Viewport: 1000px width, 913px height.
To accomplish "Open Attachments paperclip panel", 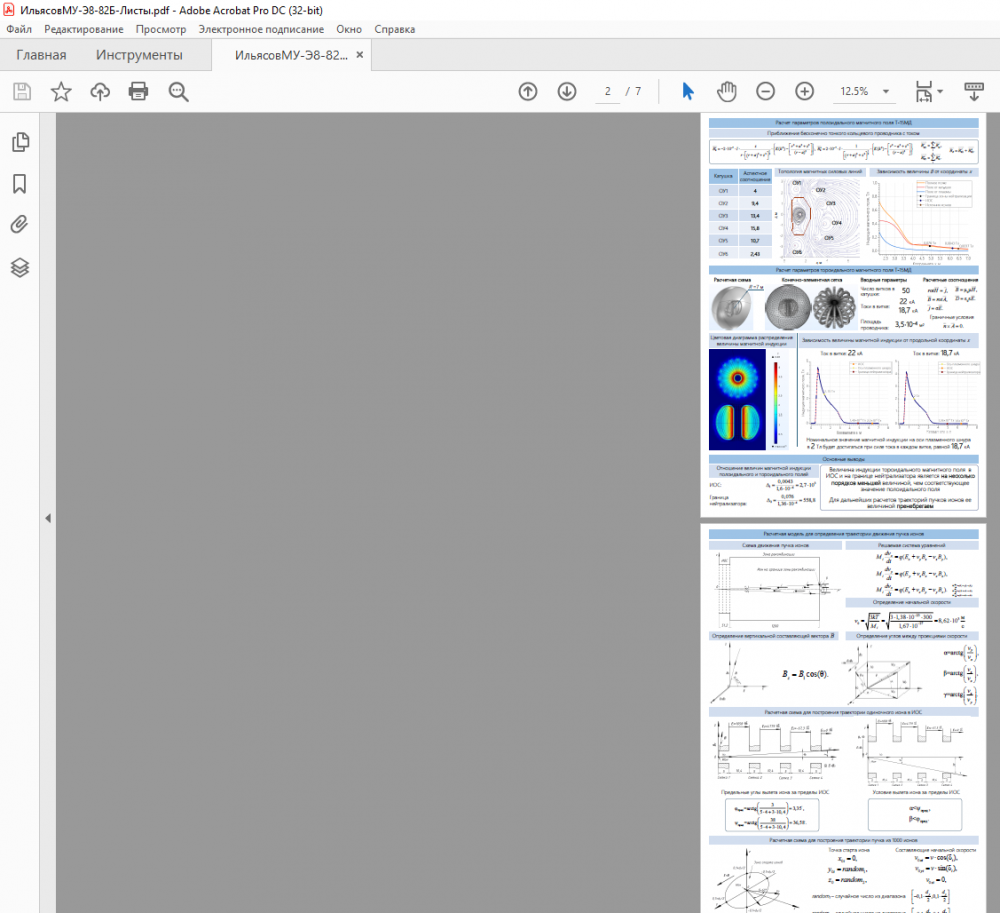I will coord(20,225).
